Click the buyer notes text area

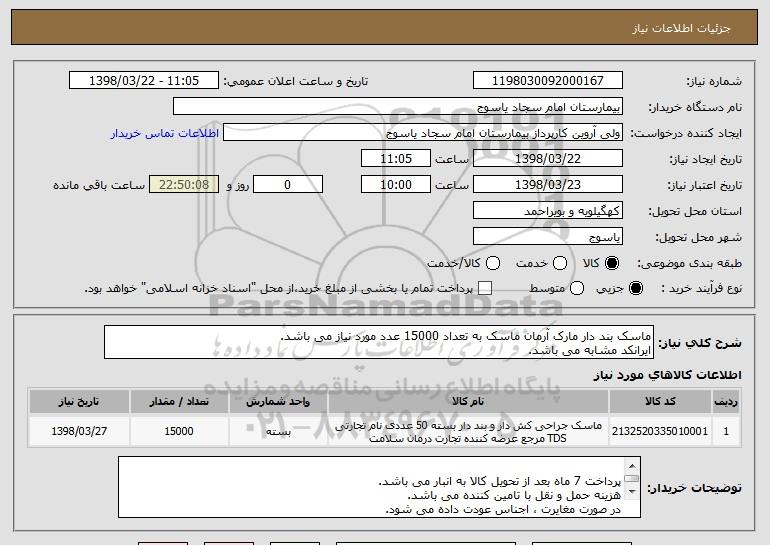pyautogui.click(x=379, y=487)
